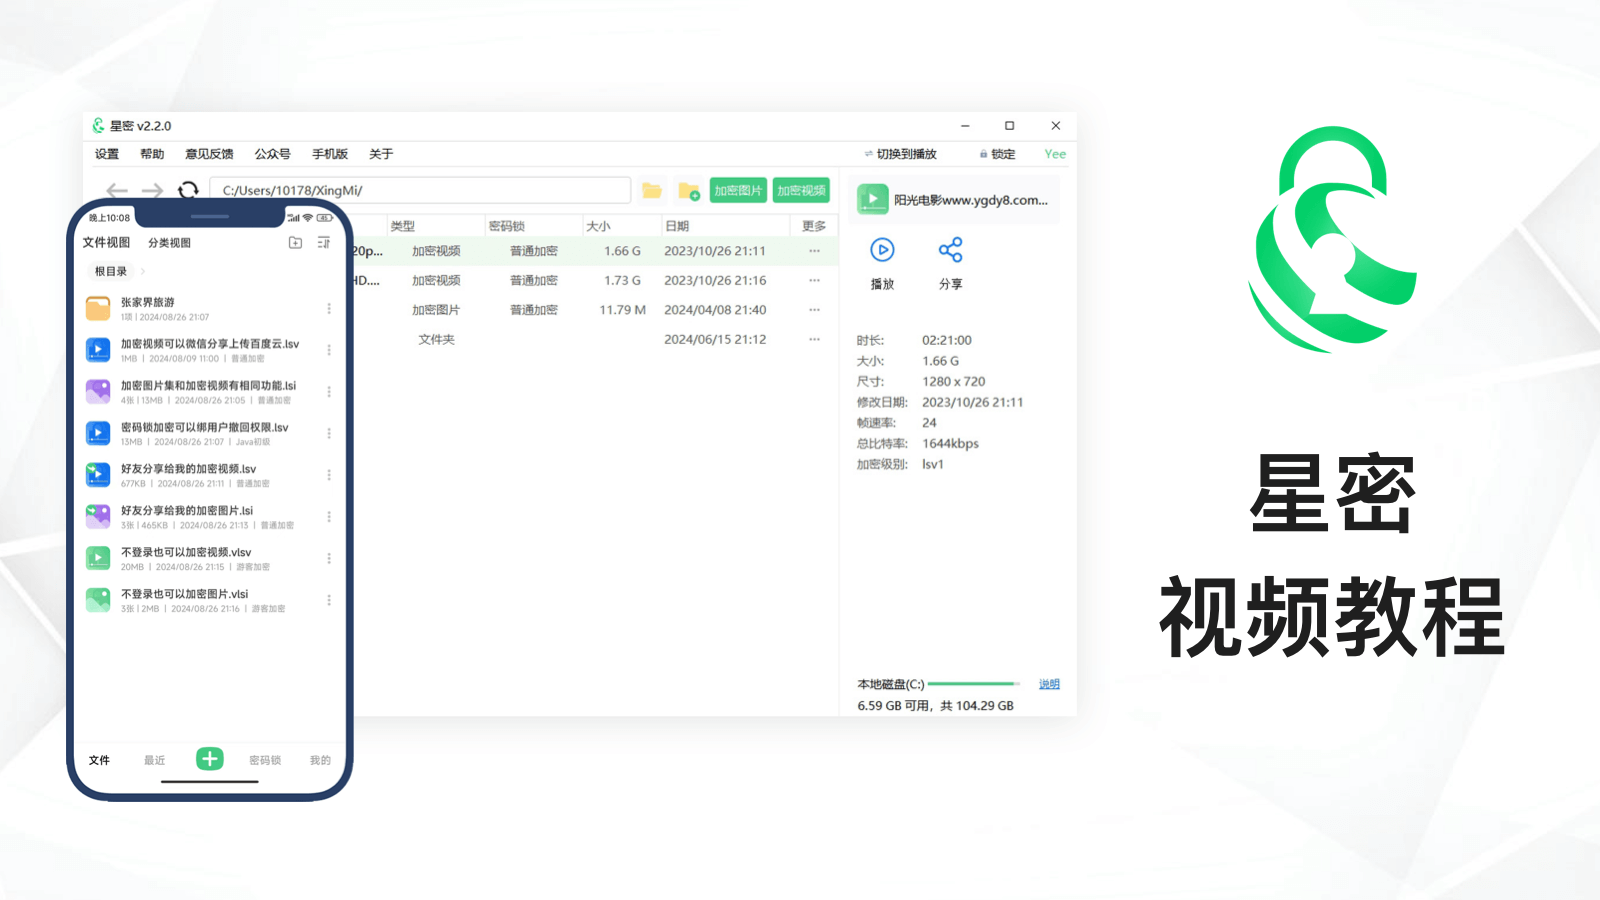Viewport: 1600px width, 900px height.
Task: Sort by the 密码锁 column header
Action: [506, 226]
